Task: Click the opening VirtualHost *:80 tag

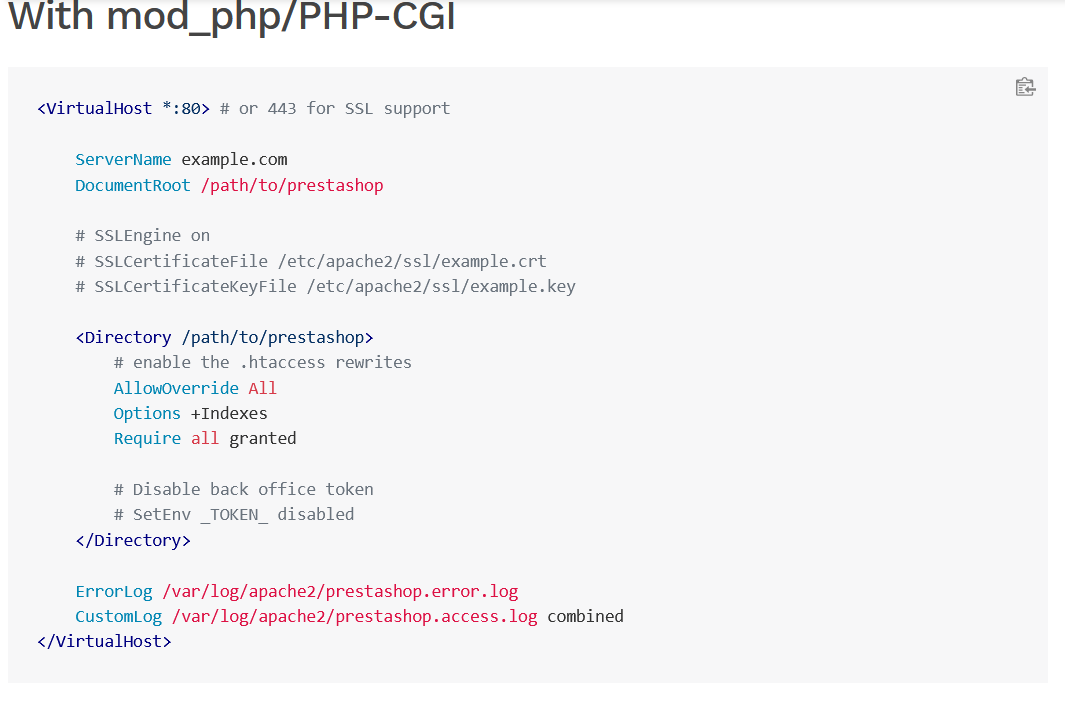Action: [x=124, y=109]
